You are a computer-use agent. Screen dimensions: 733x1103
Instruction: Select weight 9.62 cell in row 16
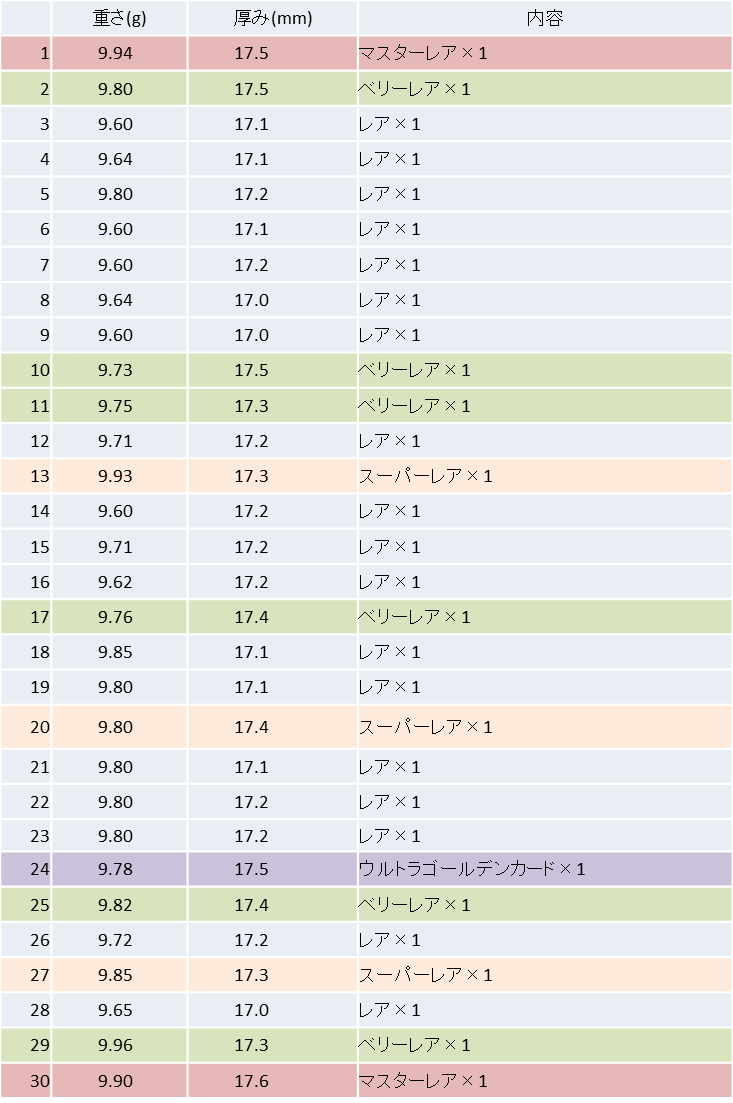tap(120, 582)
